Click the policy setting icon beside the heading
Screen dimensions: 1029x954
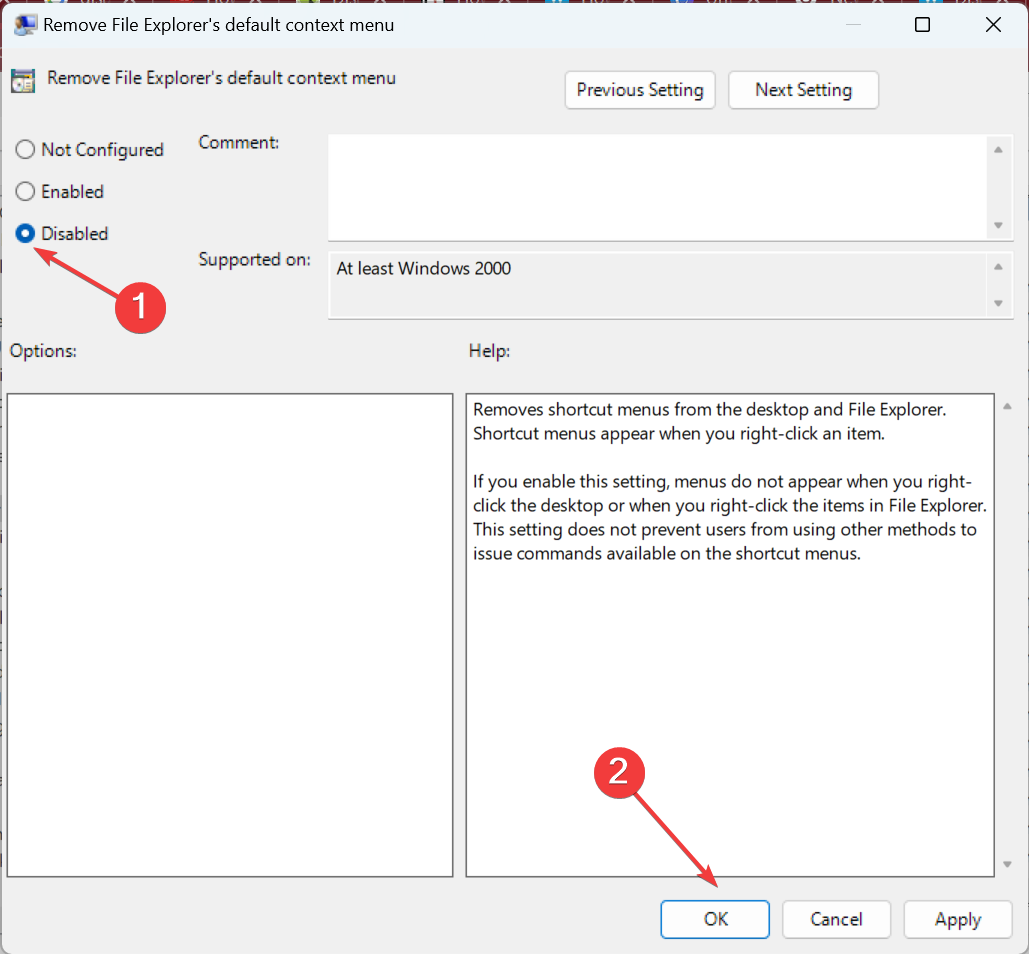click(23, 81)
